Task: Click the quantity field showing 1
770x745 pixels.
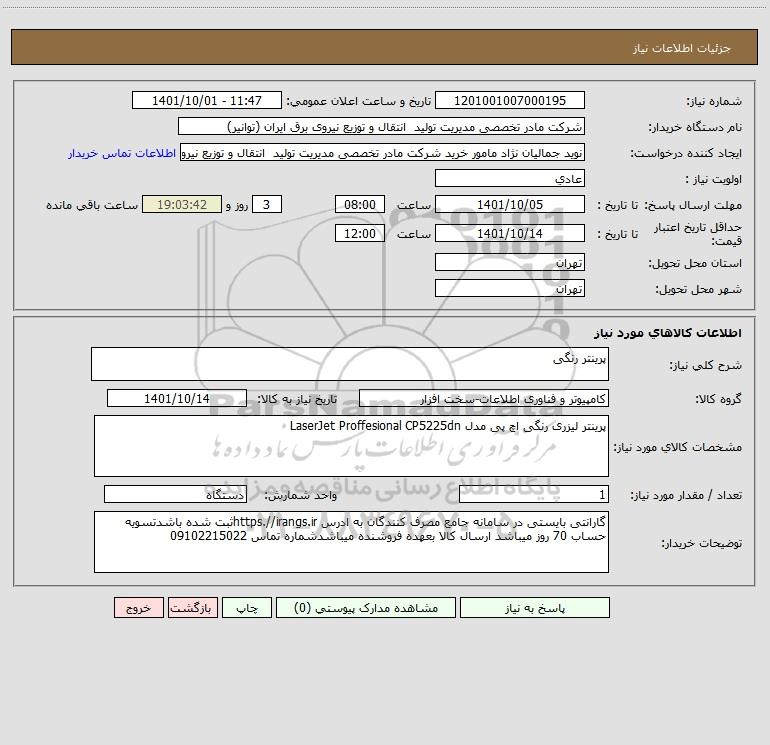Action: point(534,495)
